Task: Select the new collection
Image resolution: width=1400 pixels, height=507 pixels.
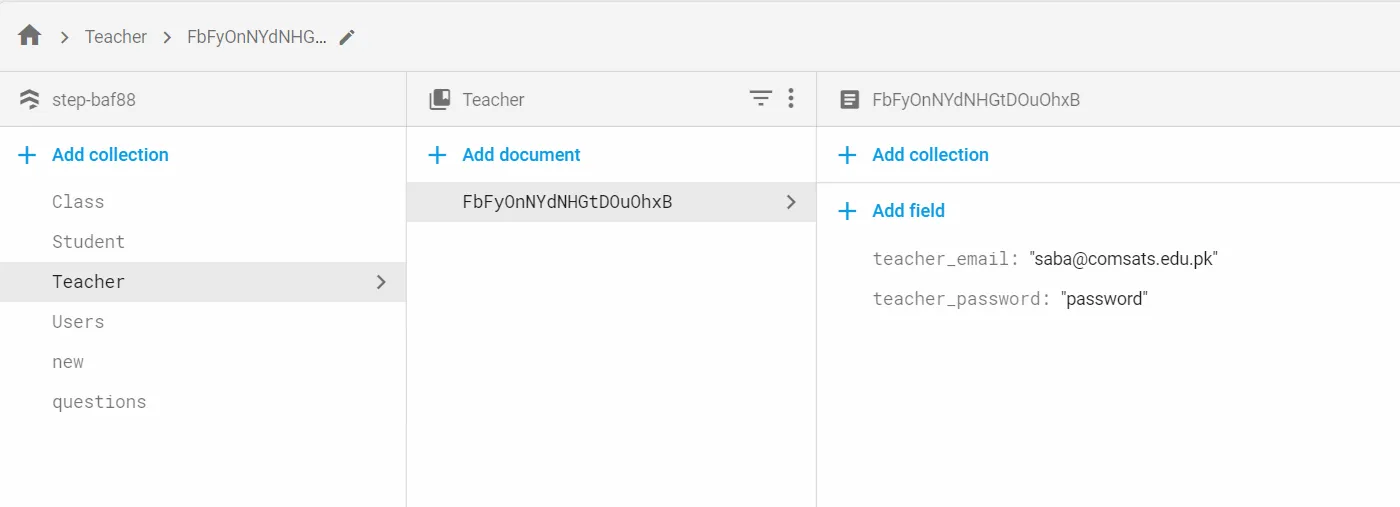Action: coord(68,362)
